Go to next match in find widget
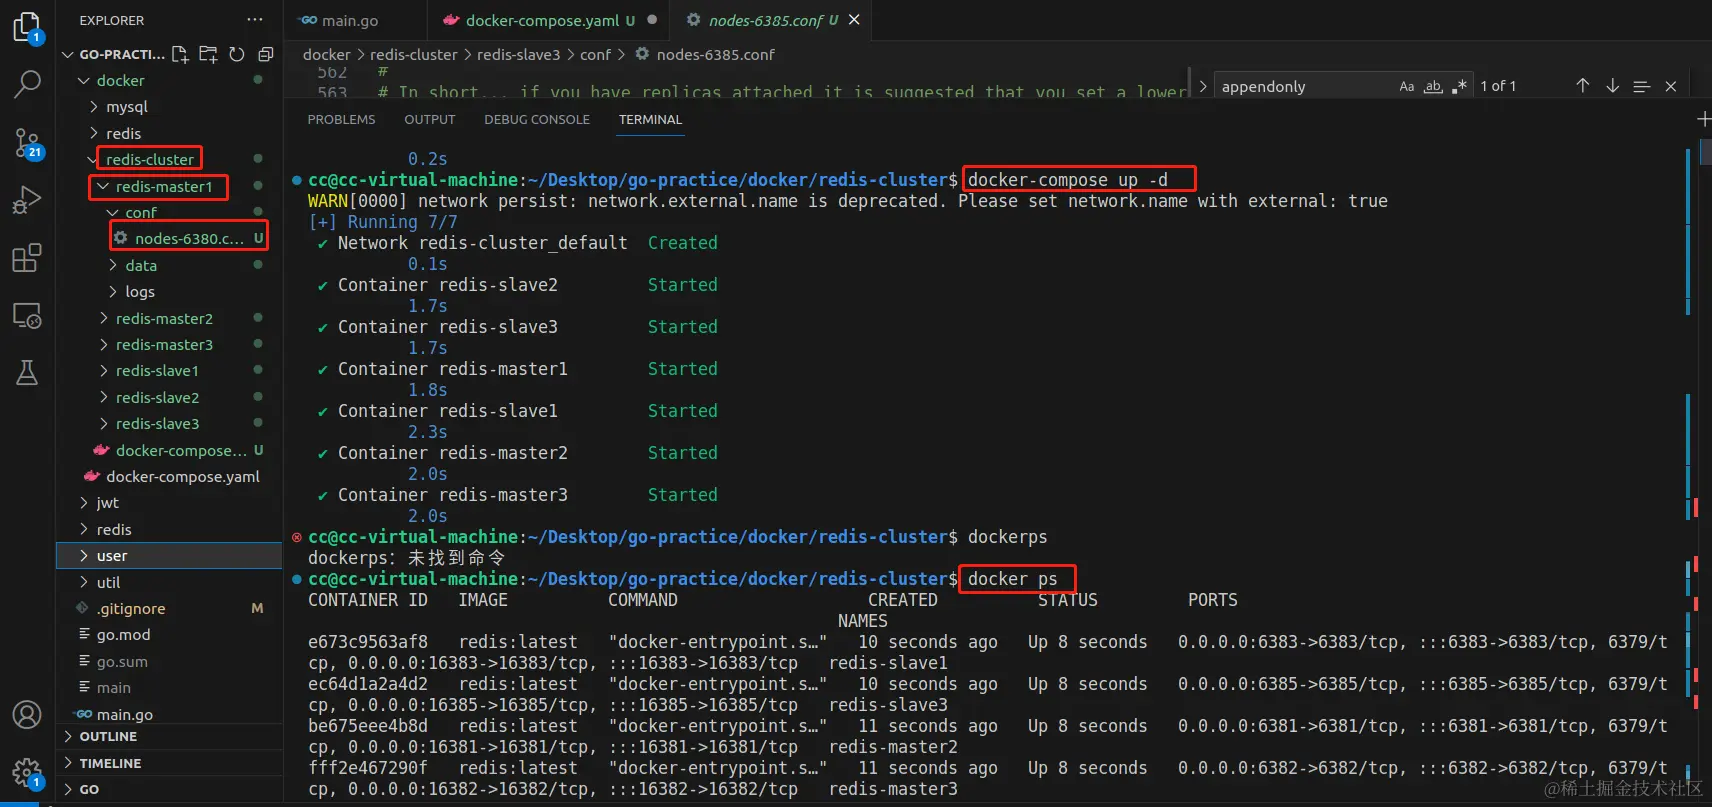Screen dimensions: 1712x807 coord(1612,86)
